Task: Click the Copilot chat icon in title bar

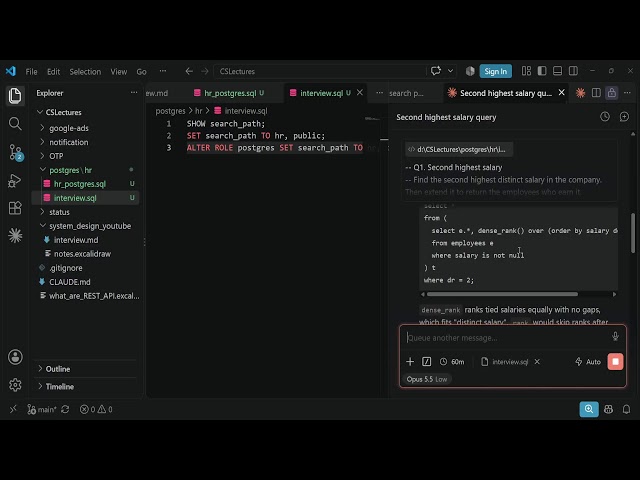Action: (x=436, y=71)
